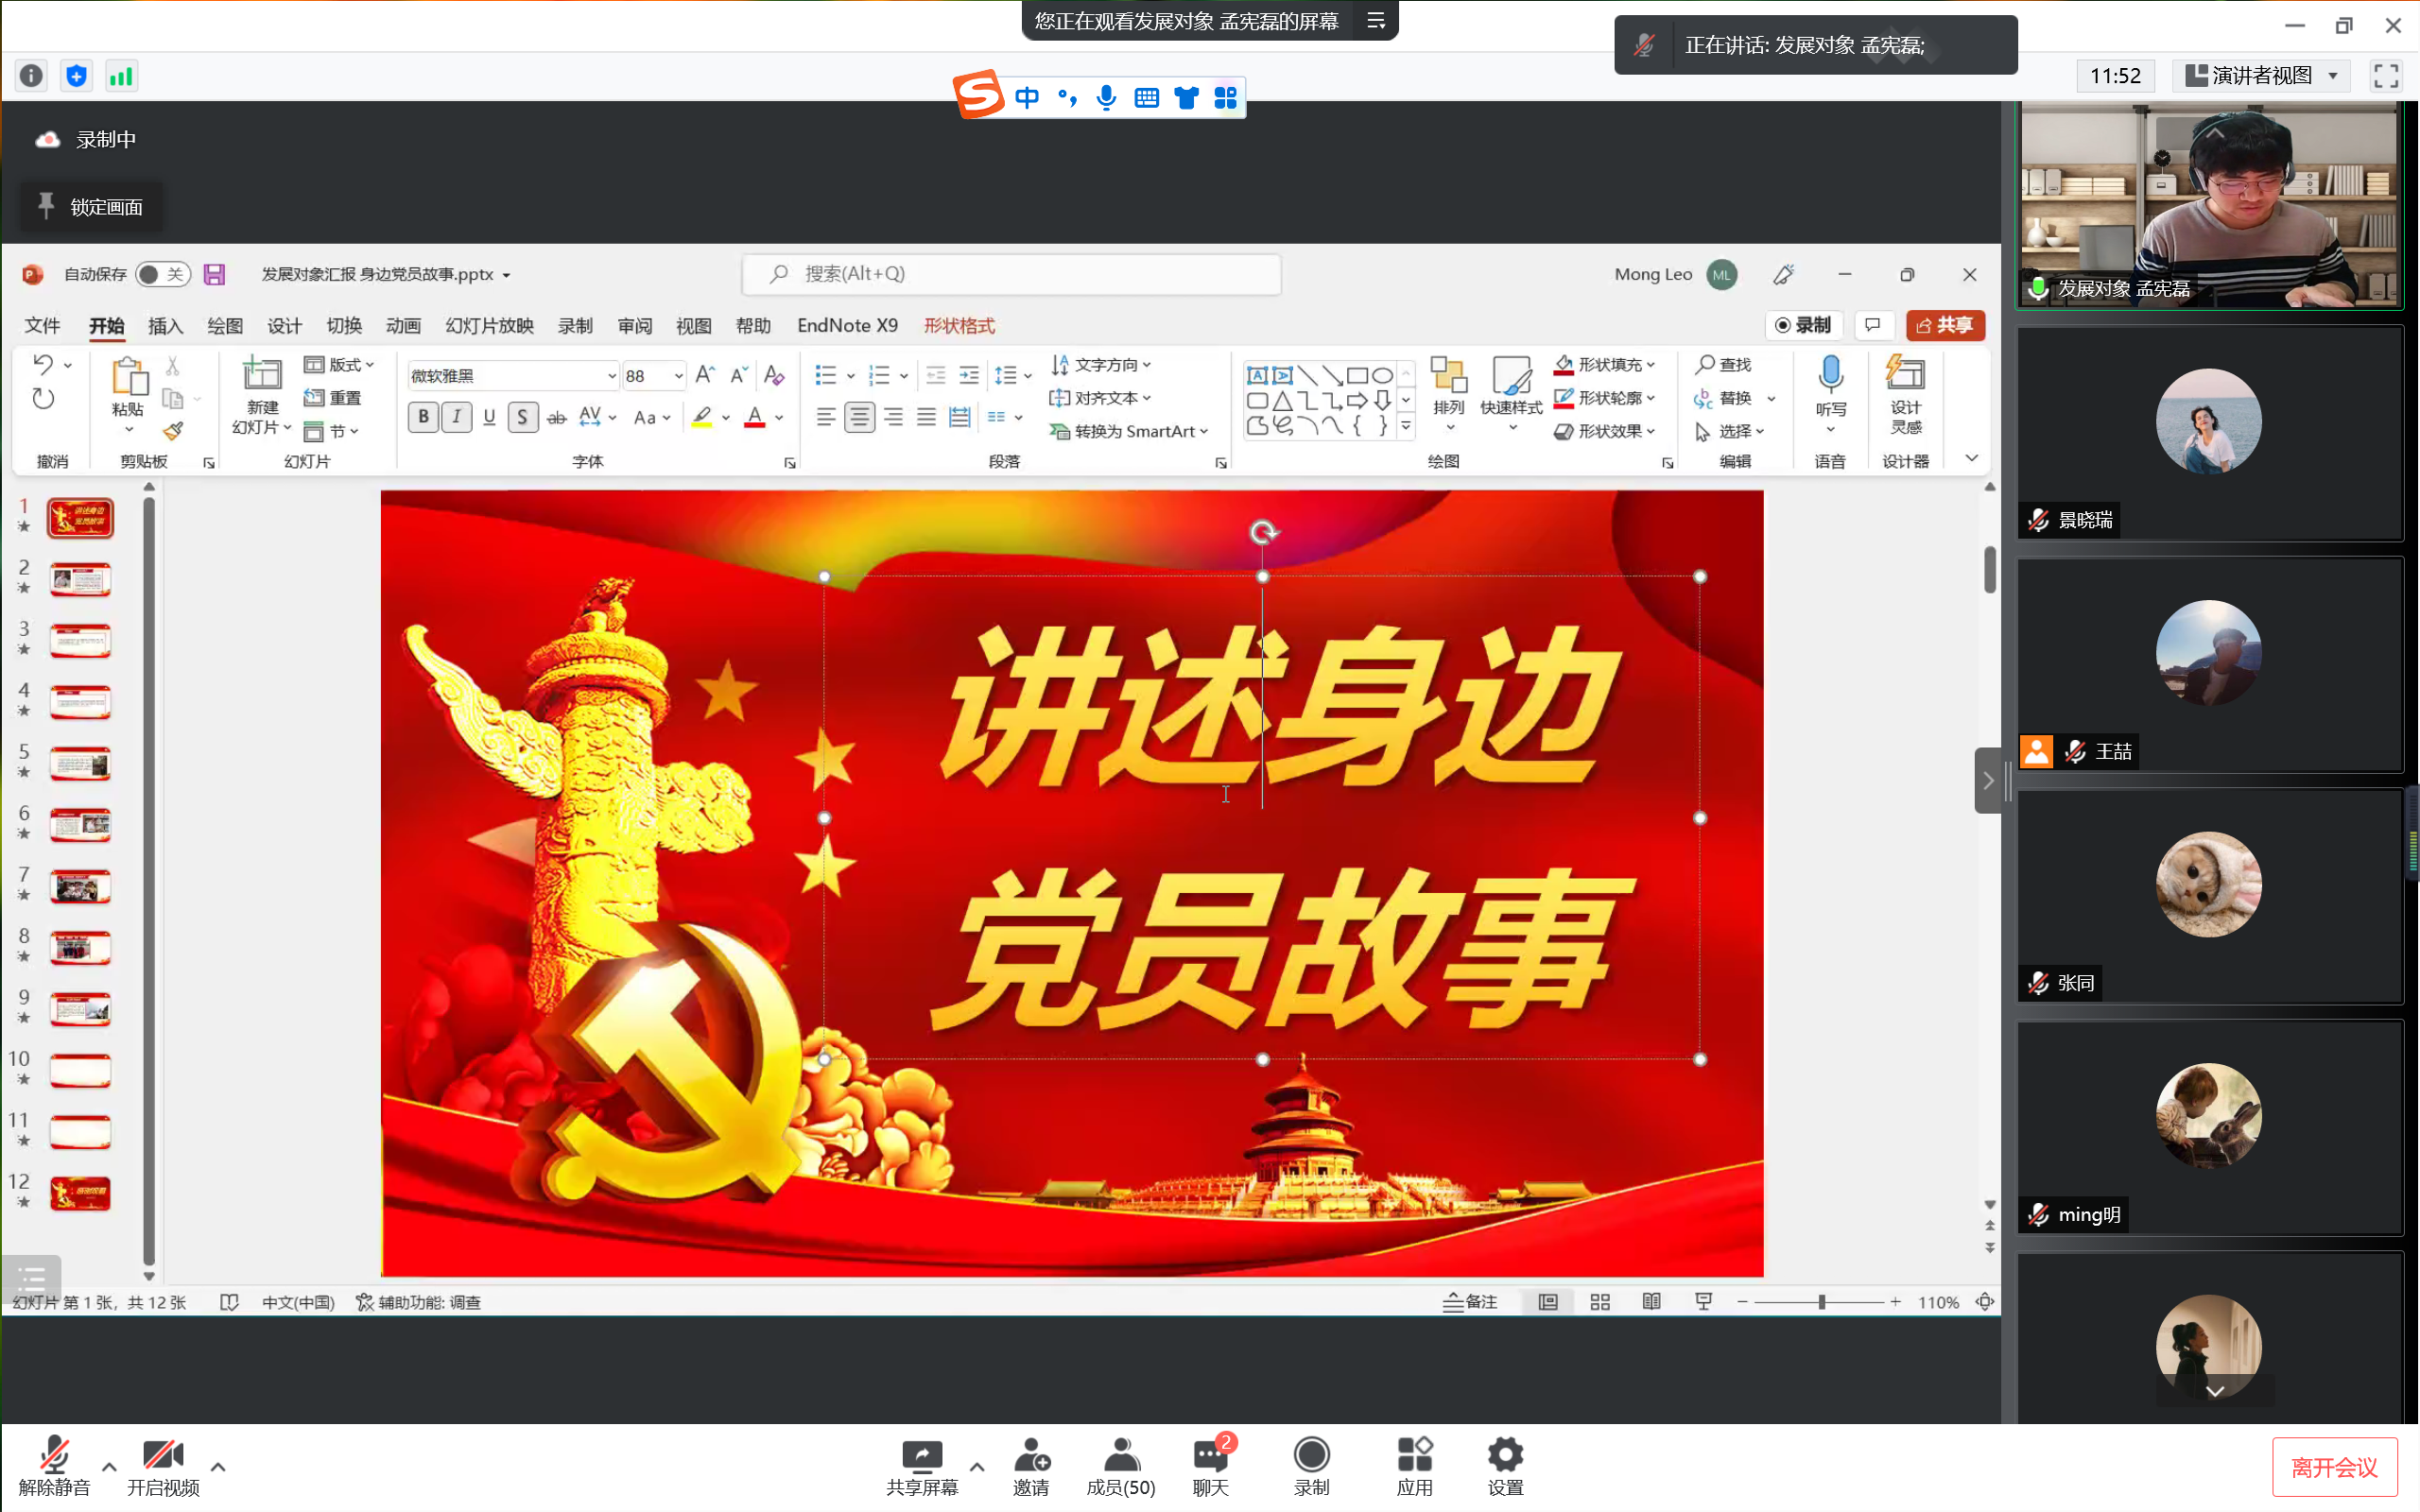Viewport: 2420px width, 1512px height.
Task: Select slide 7 thumbnail
Action: 81,887
